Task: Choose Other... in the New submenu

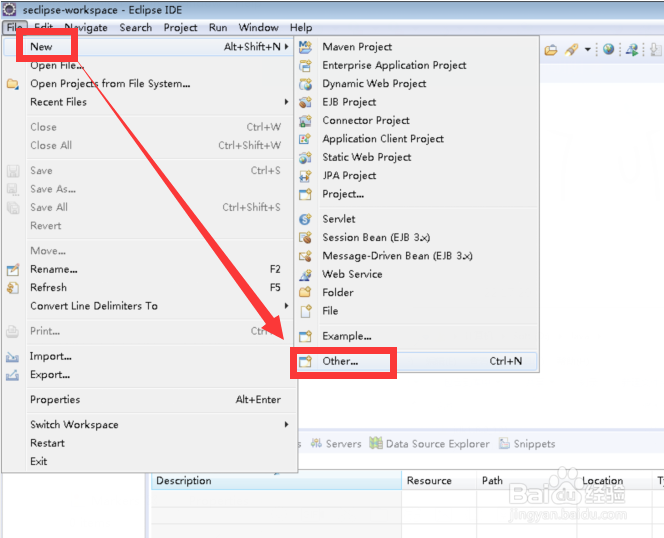Action: click(x=417, y=361)
